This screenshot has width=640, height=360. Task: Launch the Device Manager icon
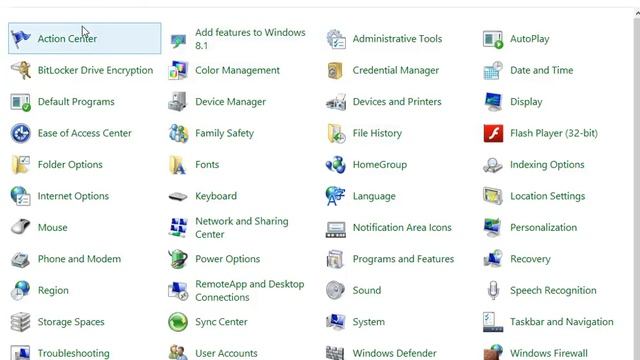(178, 102)
